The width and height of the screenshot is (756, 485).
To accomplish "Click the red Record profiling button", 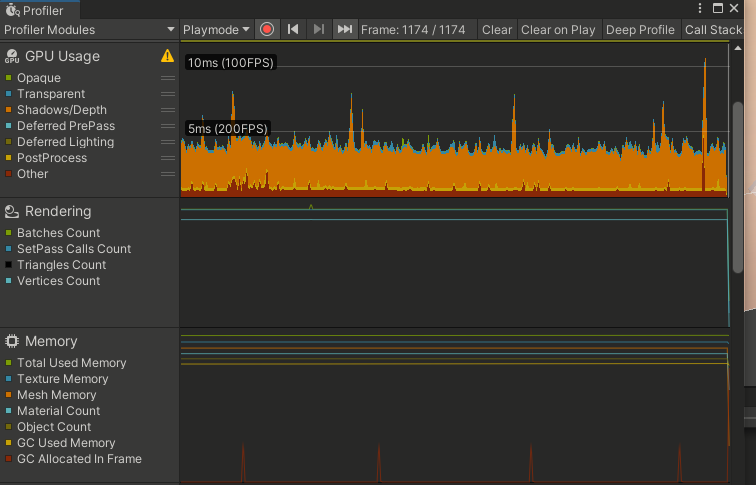I will point(267,29).
